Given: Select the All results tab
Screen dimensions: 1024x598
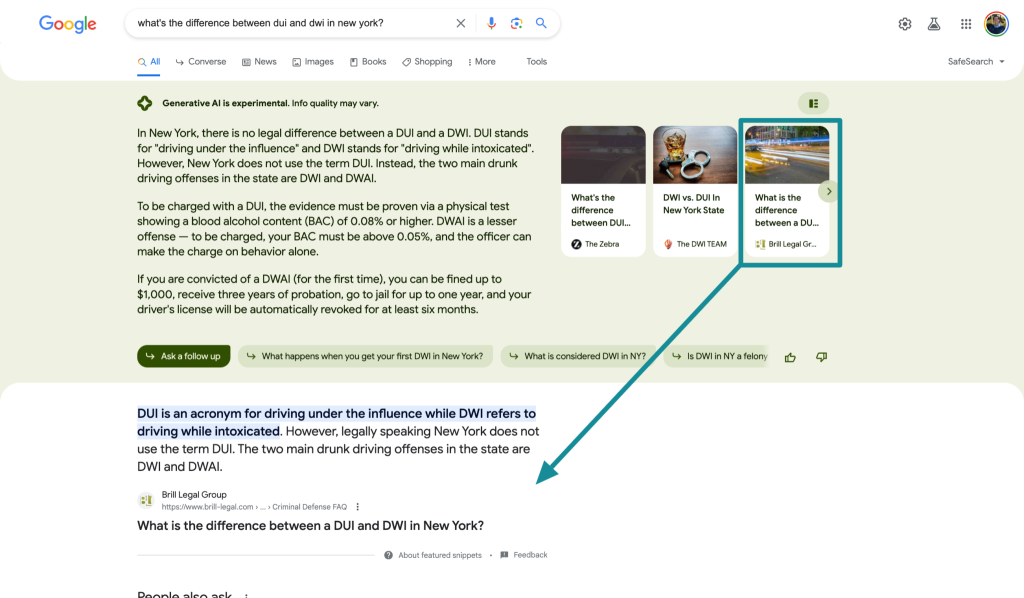Looking at the screenshot, I should pos(149,62).
